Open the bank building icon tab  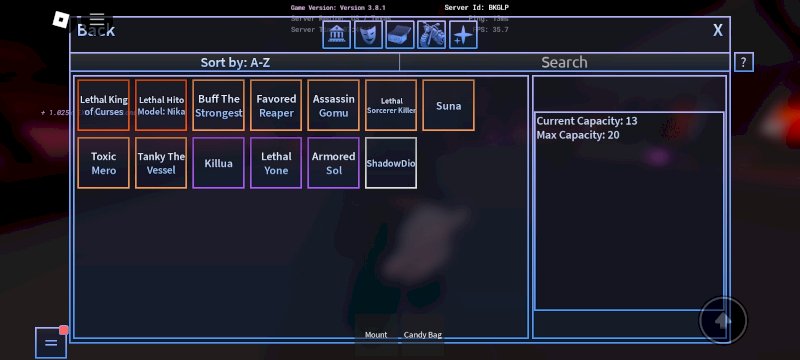point(336,35)
